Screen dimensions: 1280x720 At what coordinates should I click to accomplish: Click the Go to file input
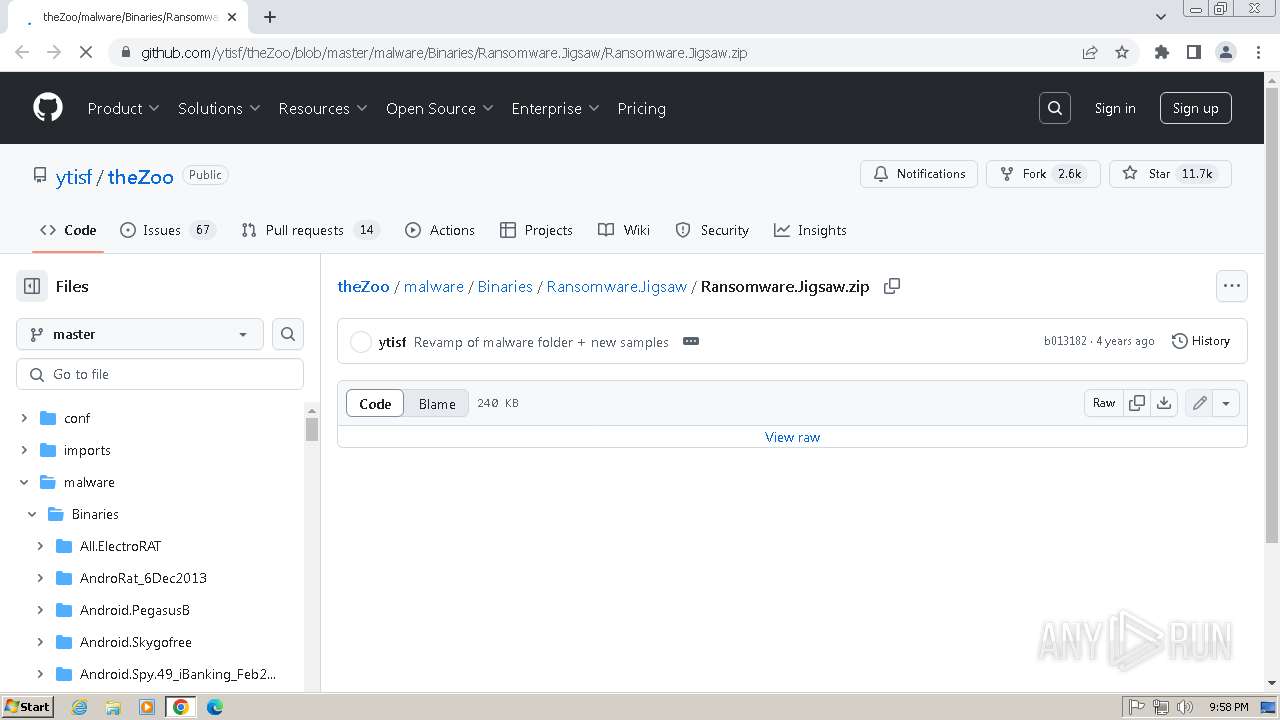pyautogui.click(x=160, y=374)
